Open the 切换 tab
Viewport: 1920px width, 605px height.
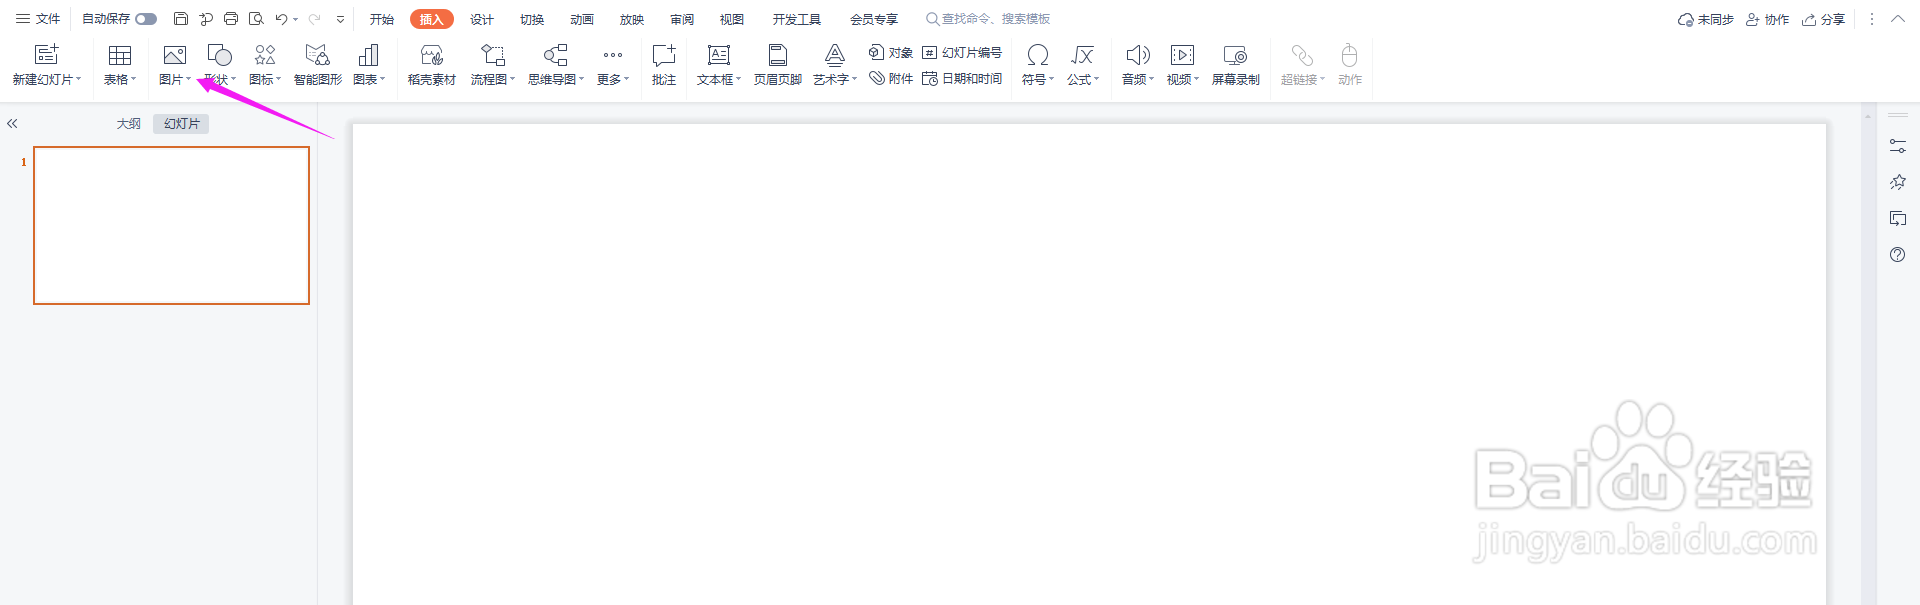coord(532,19)
